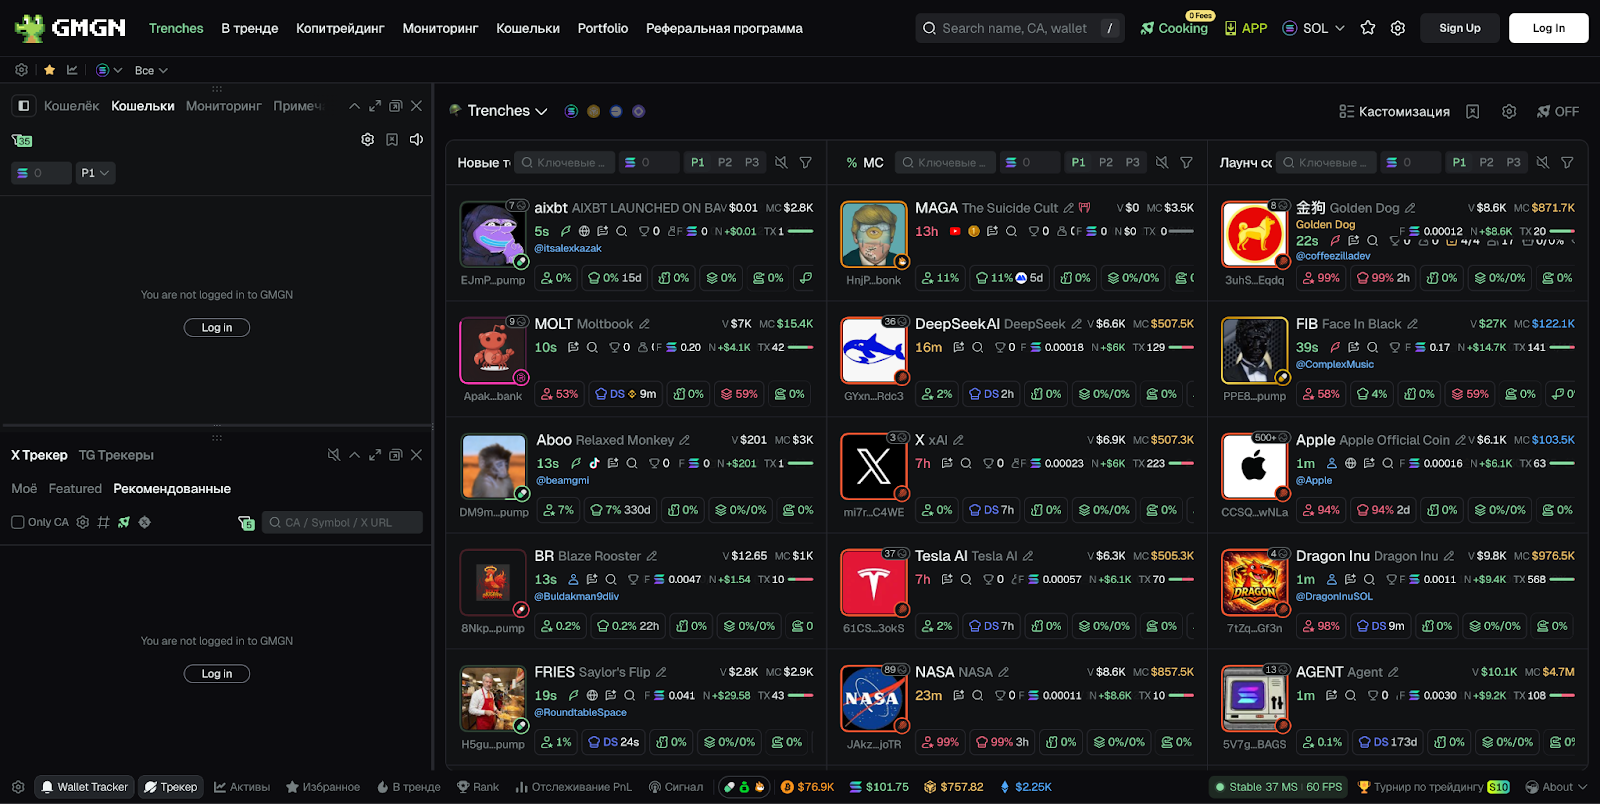Open Реферальная программа in the top menu
Image resolution: width=1600 pixels, height=804 pixels.
[724, 28]
